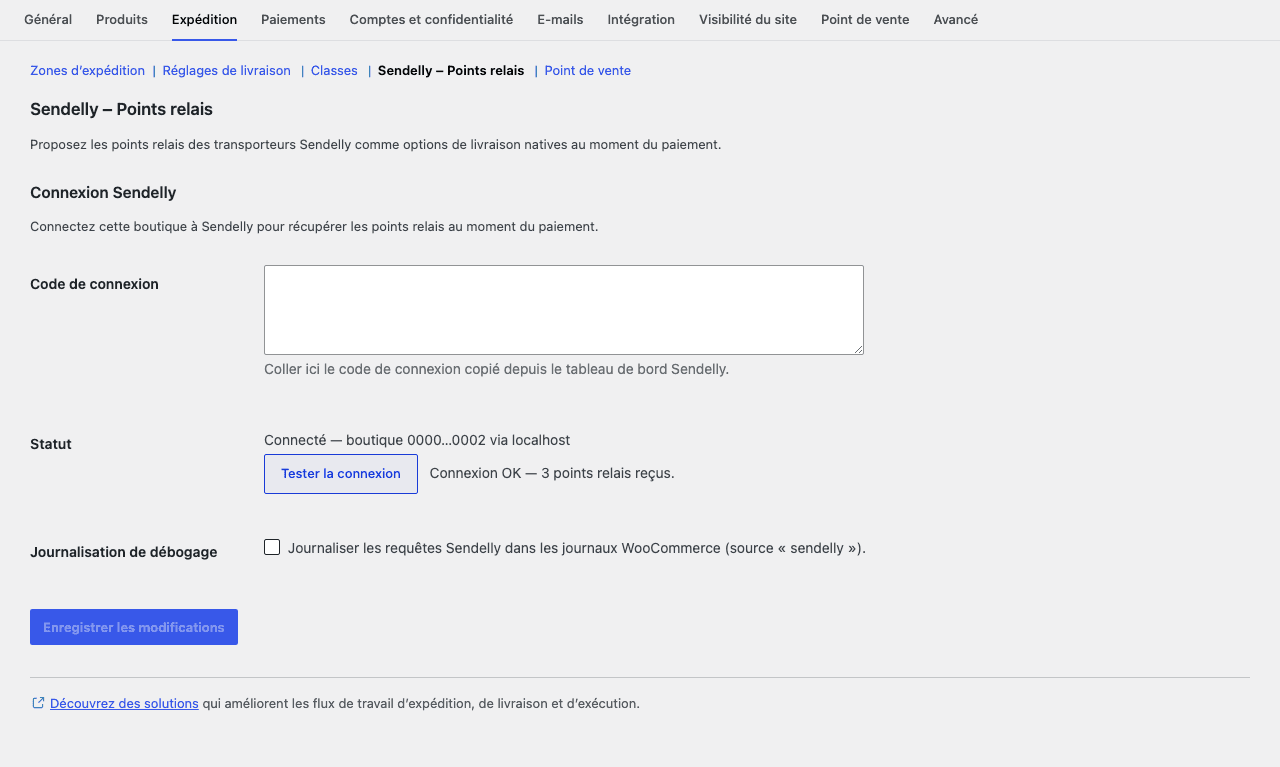
Task: Click the Code de connexion label
Action: (x=94, y=284)
